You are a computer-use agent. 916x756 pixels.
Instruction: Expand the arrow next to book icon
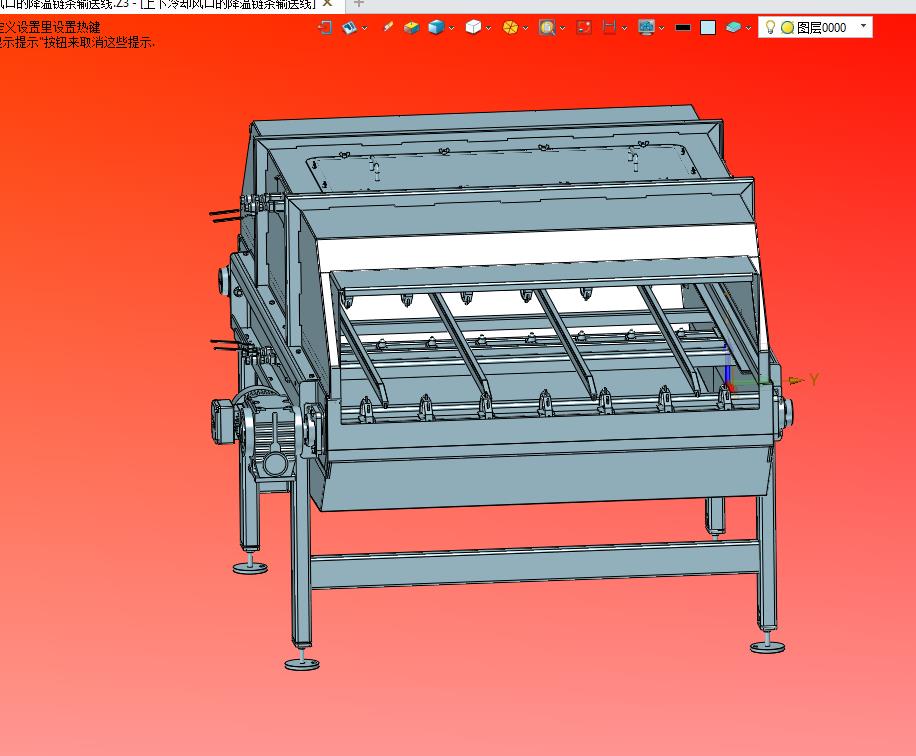point(365,28)
